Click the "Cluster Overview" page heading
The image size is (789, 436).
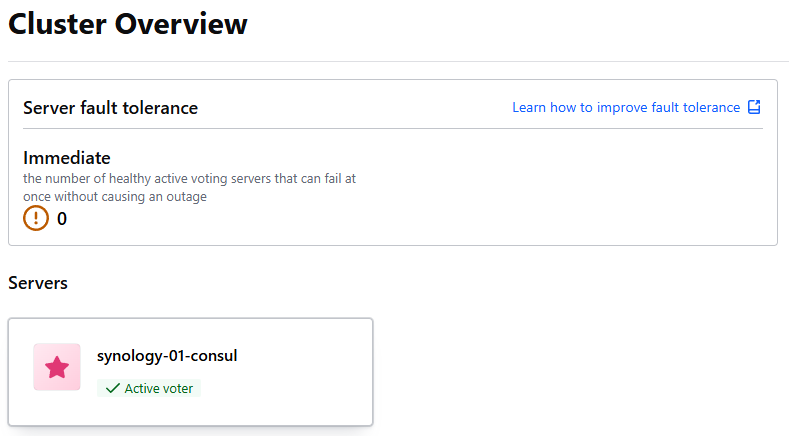tap(128, 24)
